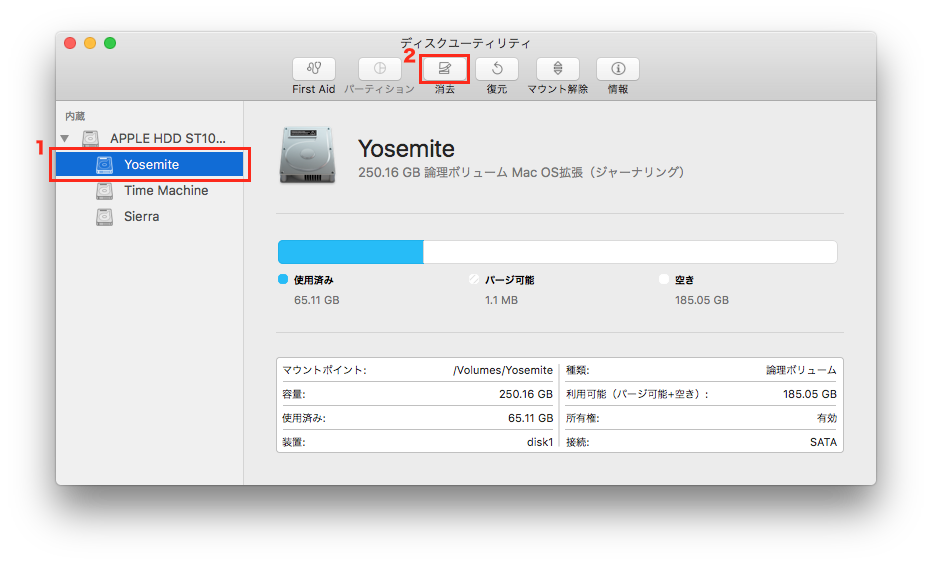Click the yellow minimize window button

tap(90, 43)
